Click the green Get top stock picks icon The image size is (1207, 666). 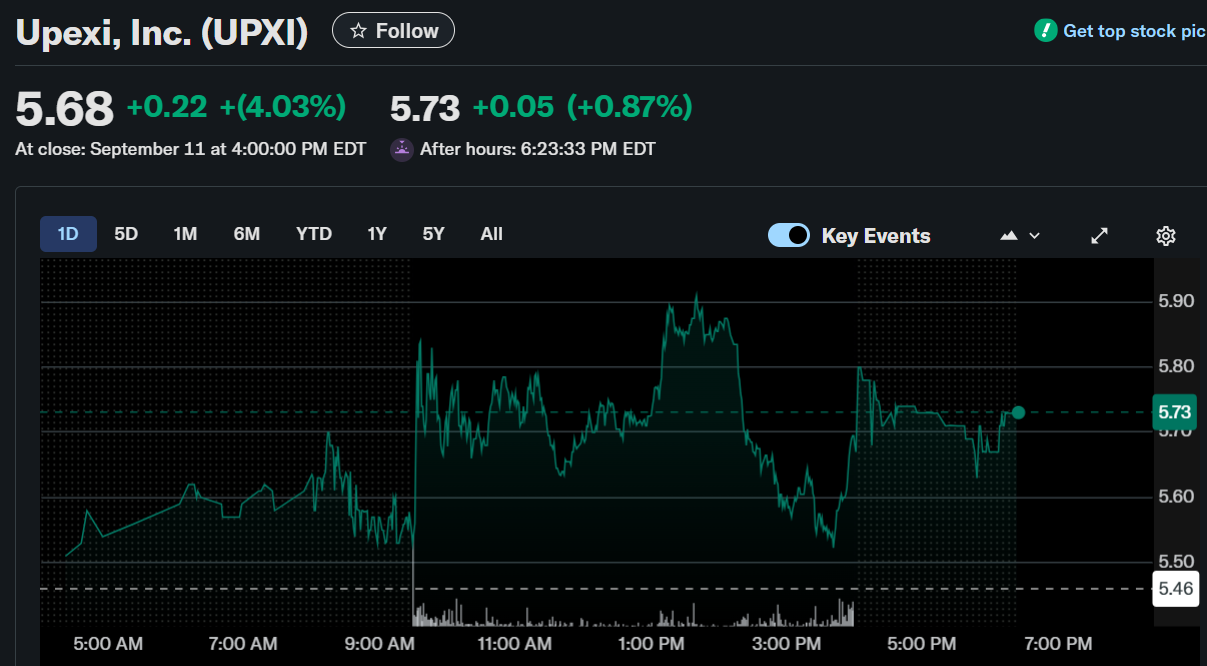[1045, 31]
